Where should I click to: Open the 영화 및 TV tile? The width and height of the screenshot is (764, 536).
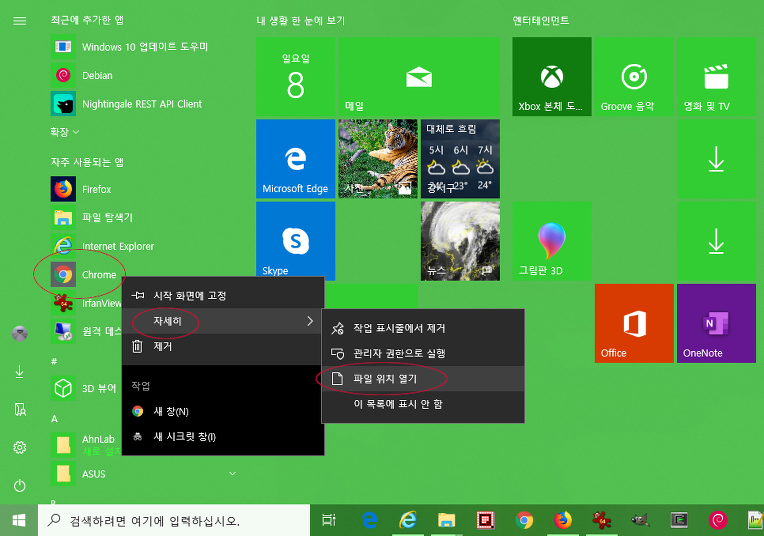coord(716,77)
